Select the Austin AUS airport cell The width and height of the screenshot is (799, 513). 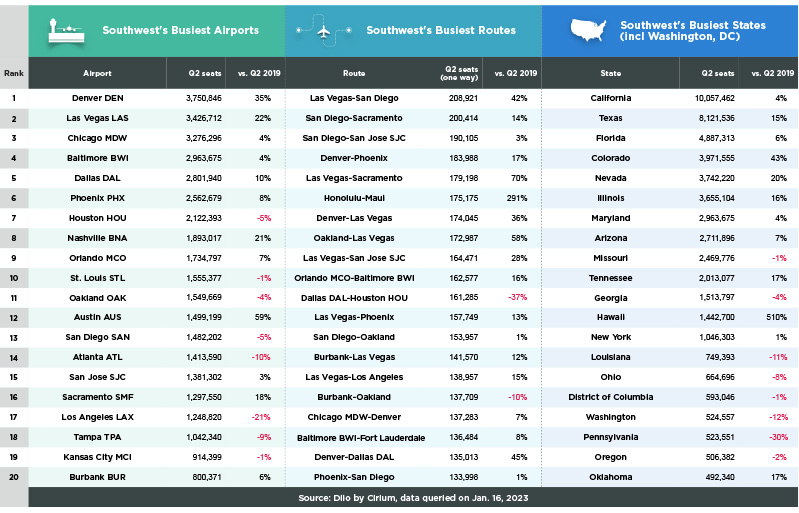(x=97, y=317)
